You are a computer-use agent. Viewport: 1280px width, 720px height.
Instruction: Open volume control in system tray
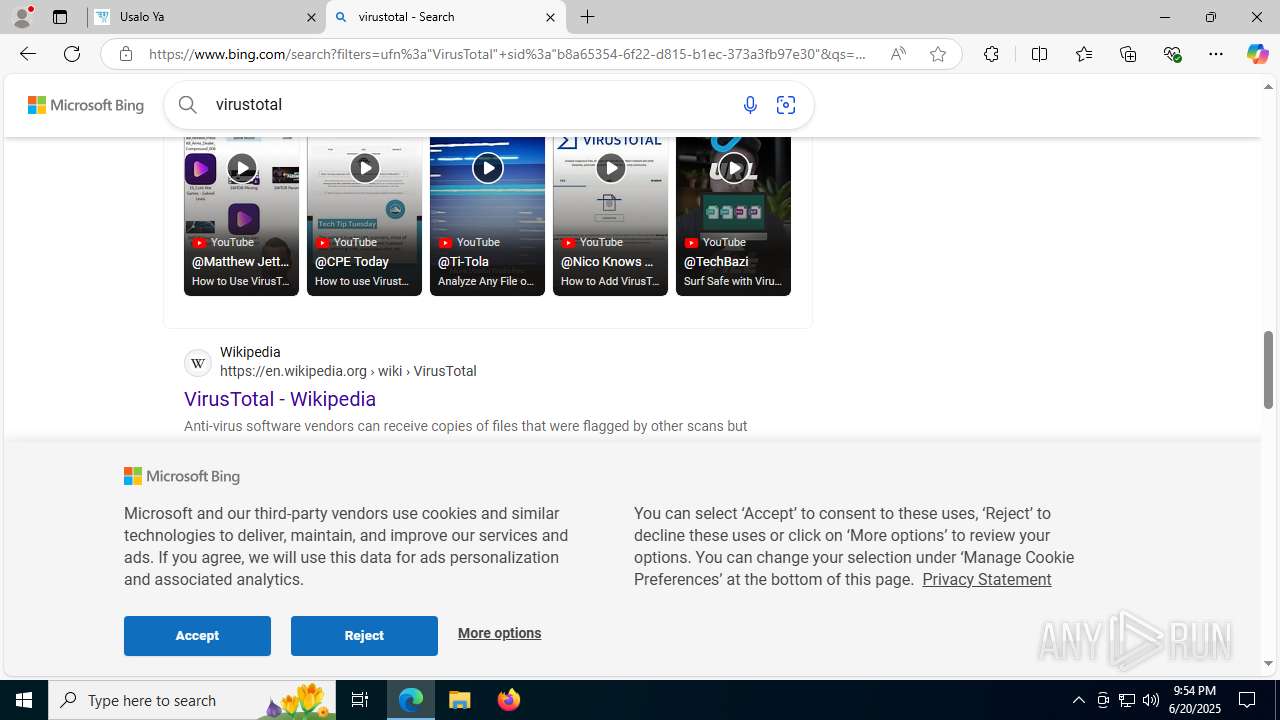point(1151,700)
